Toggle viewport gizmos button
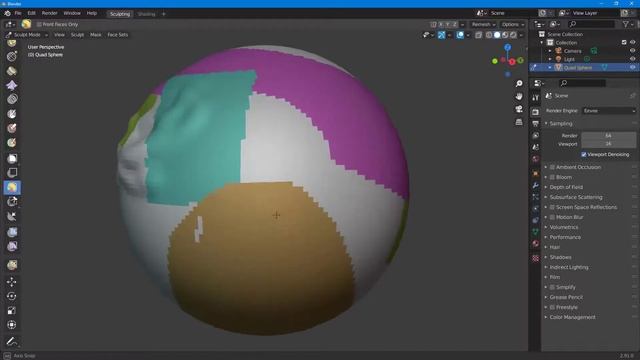 pos(441,35)
